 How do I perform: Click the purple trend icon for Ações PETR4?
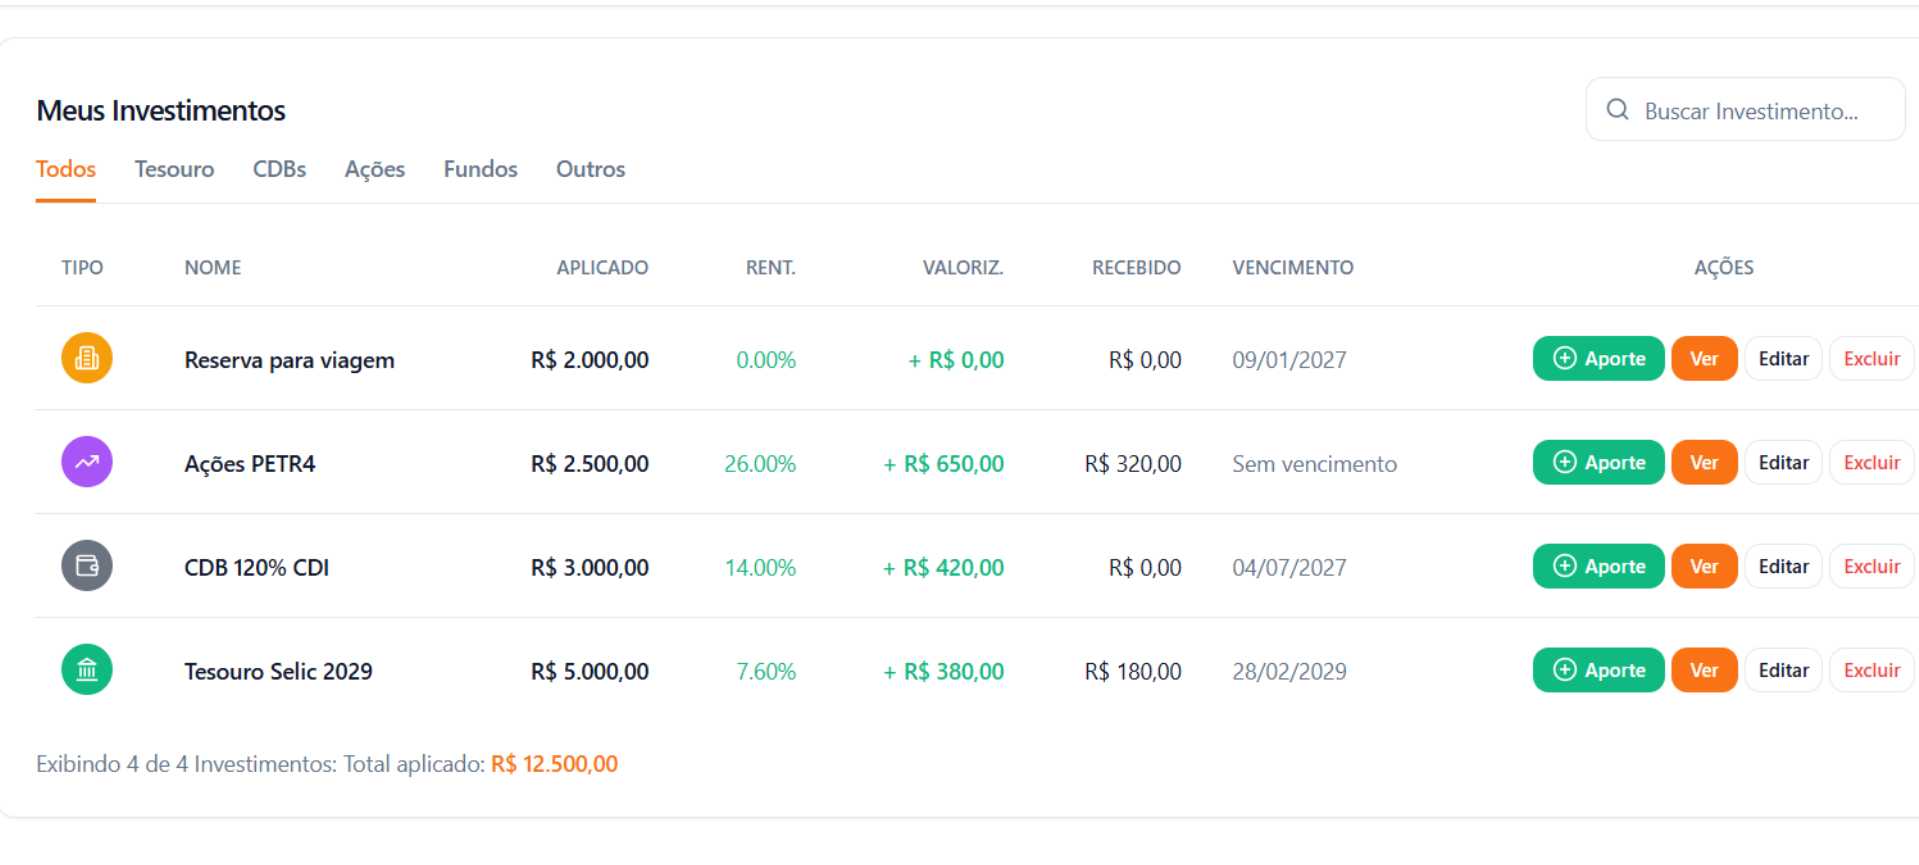point(87,462)
